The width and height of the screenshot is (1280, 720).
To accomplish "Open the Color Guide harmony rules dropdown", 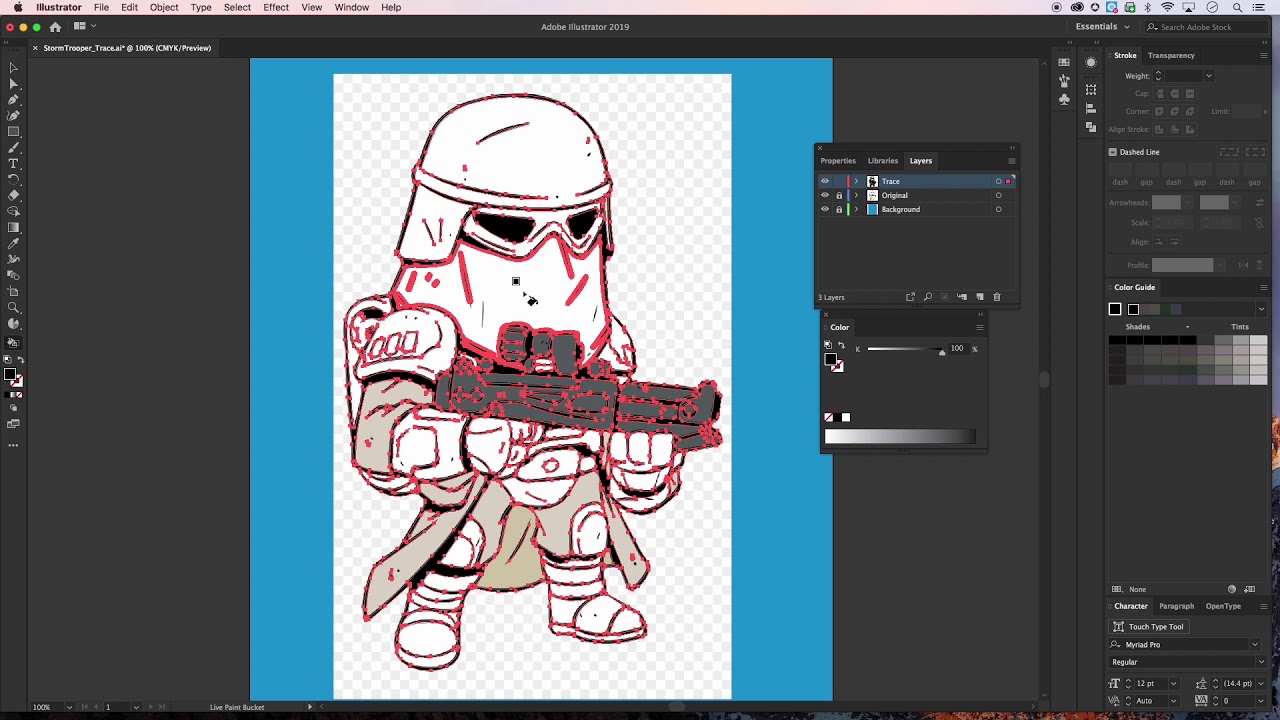I will (1261, 309).
